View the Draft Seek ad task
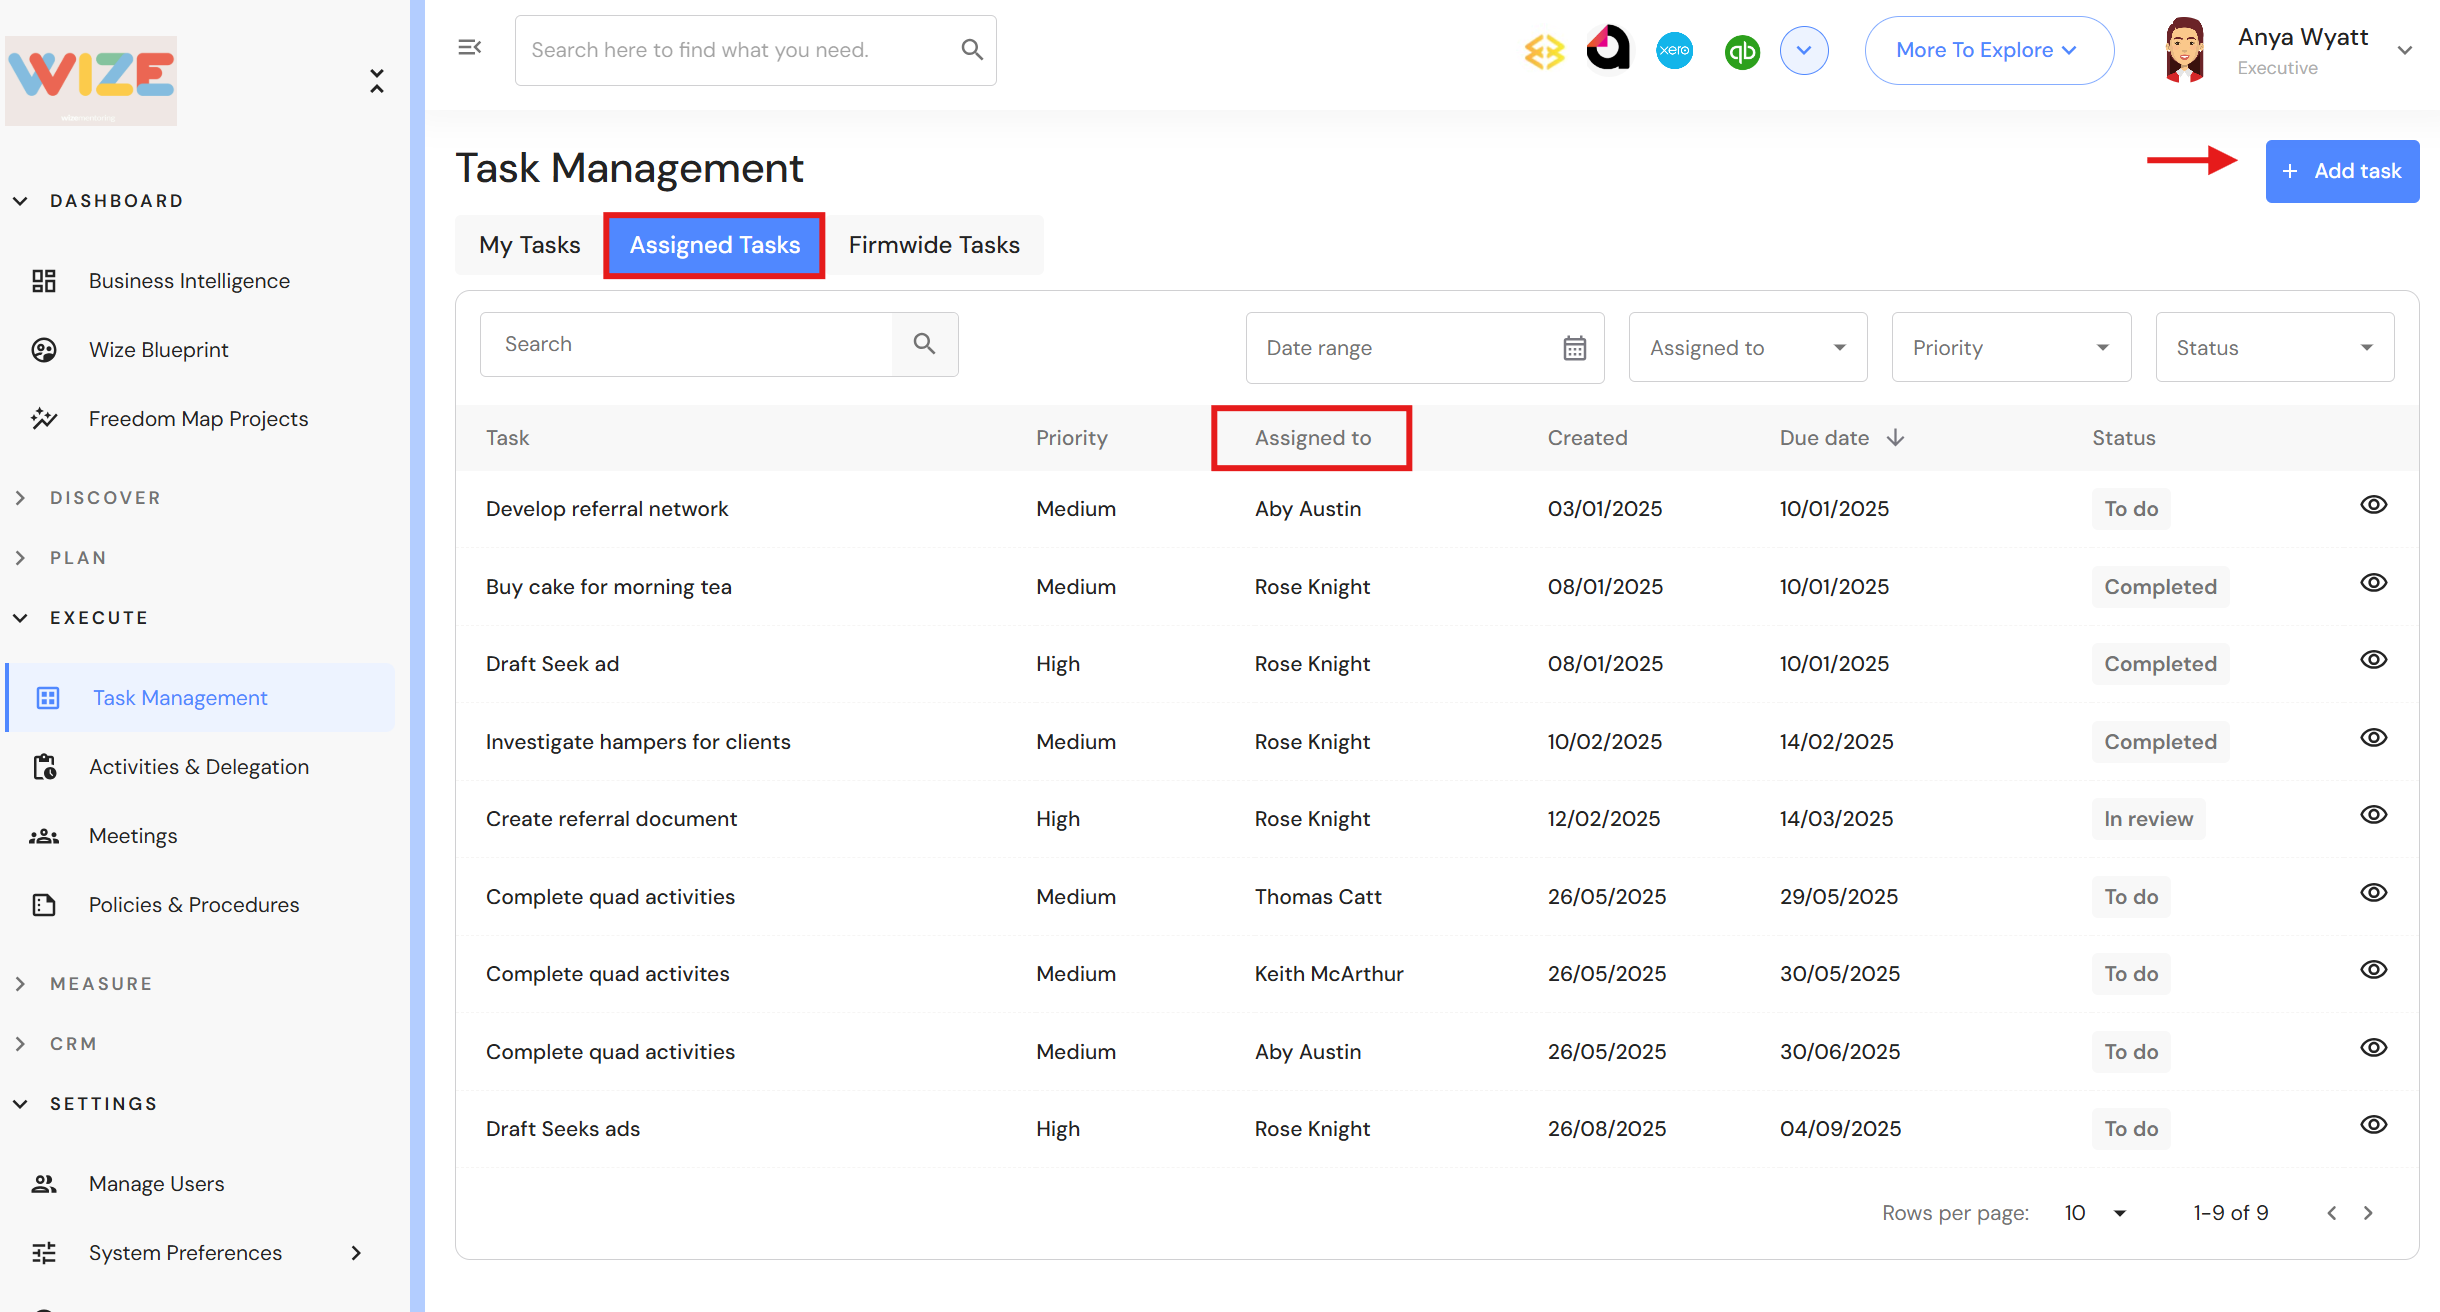Screen dimensions: 2440x1312 pos(2373,660)
